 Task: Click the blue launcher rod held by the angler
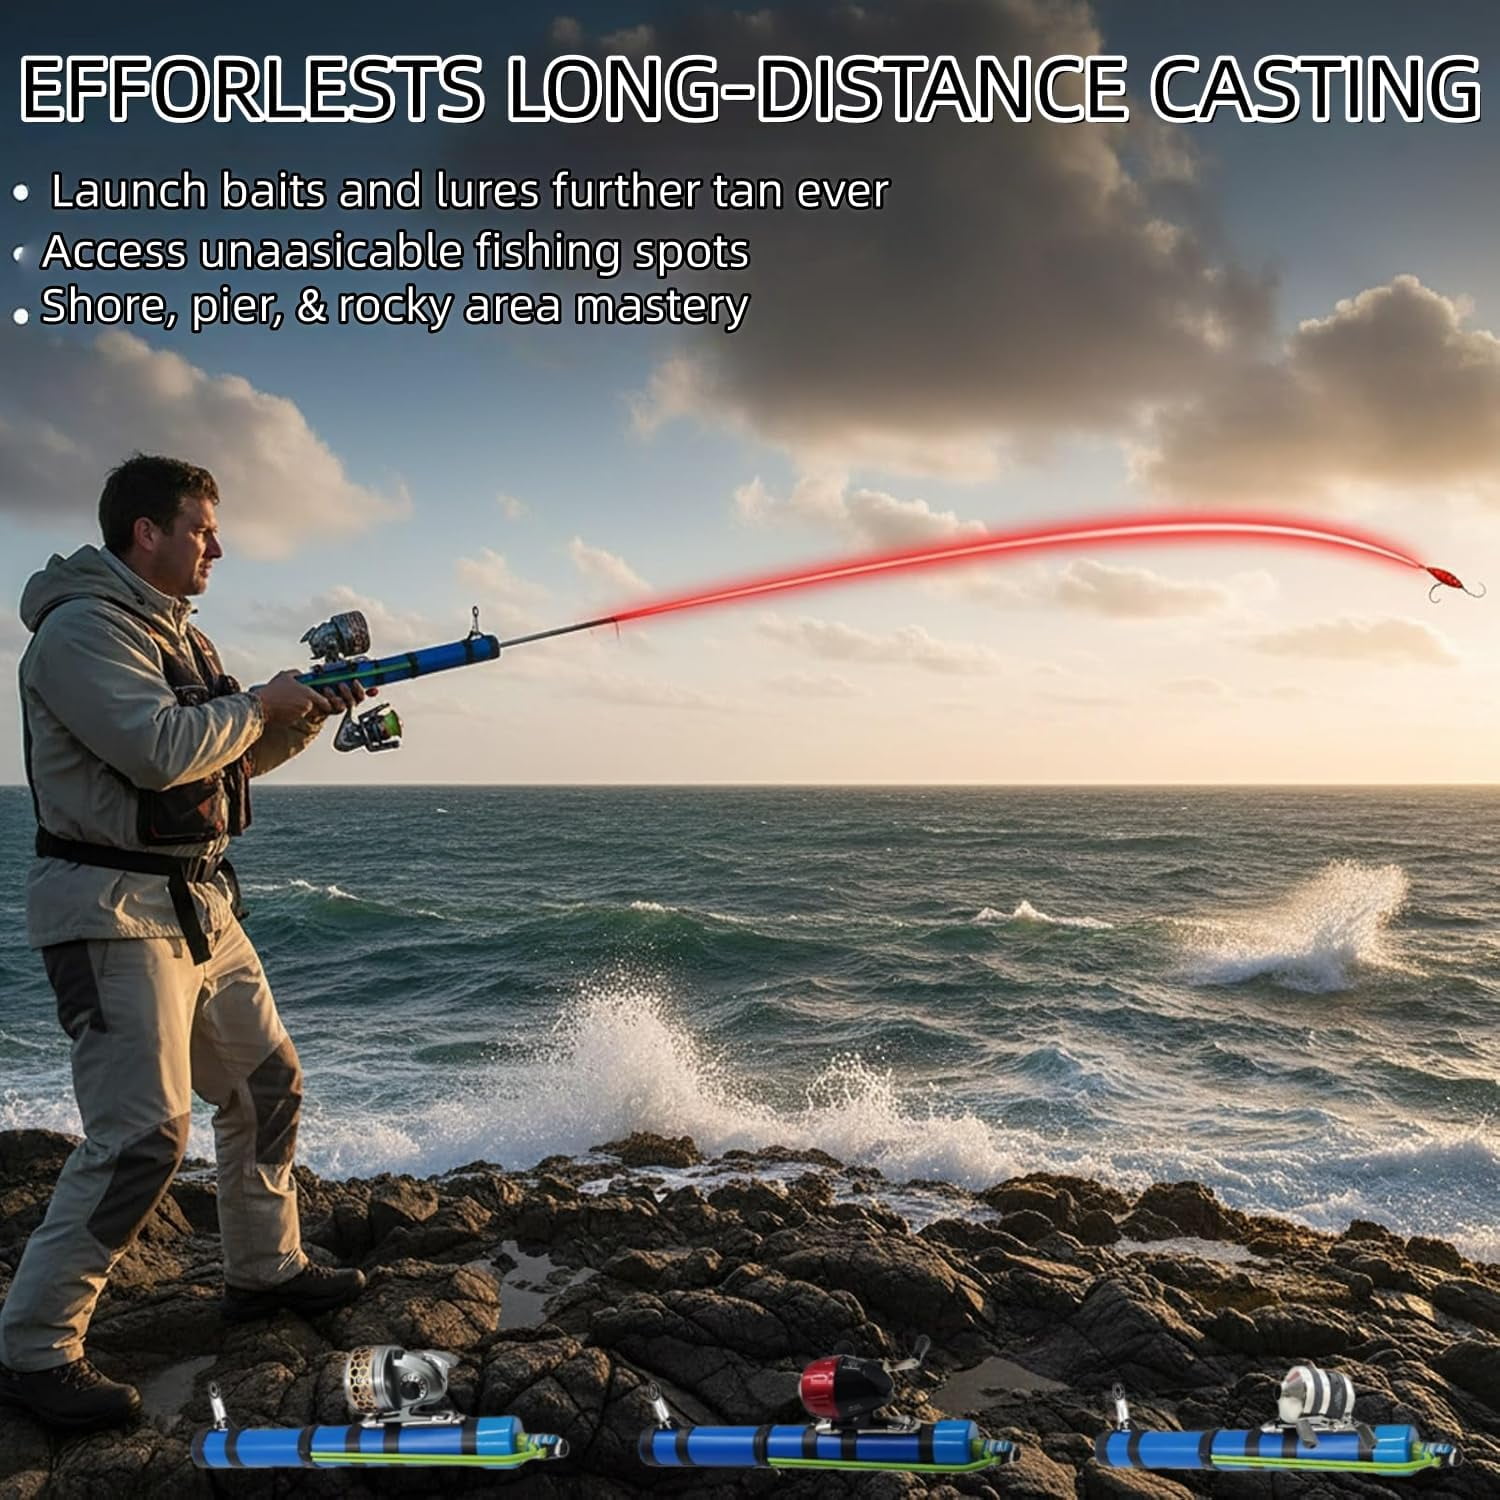click(x=400, y=664)
